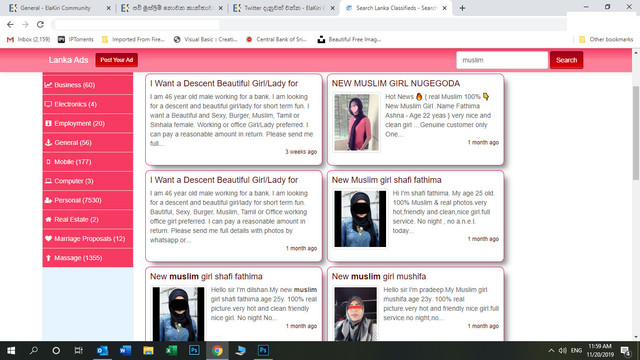
Task: Focus the search field containing muslim
Action: (502, 60)
